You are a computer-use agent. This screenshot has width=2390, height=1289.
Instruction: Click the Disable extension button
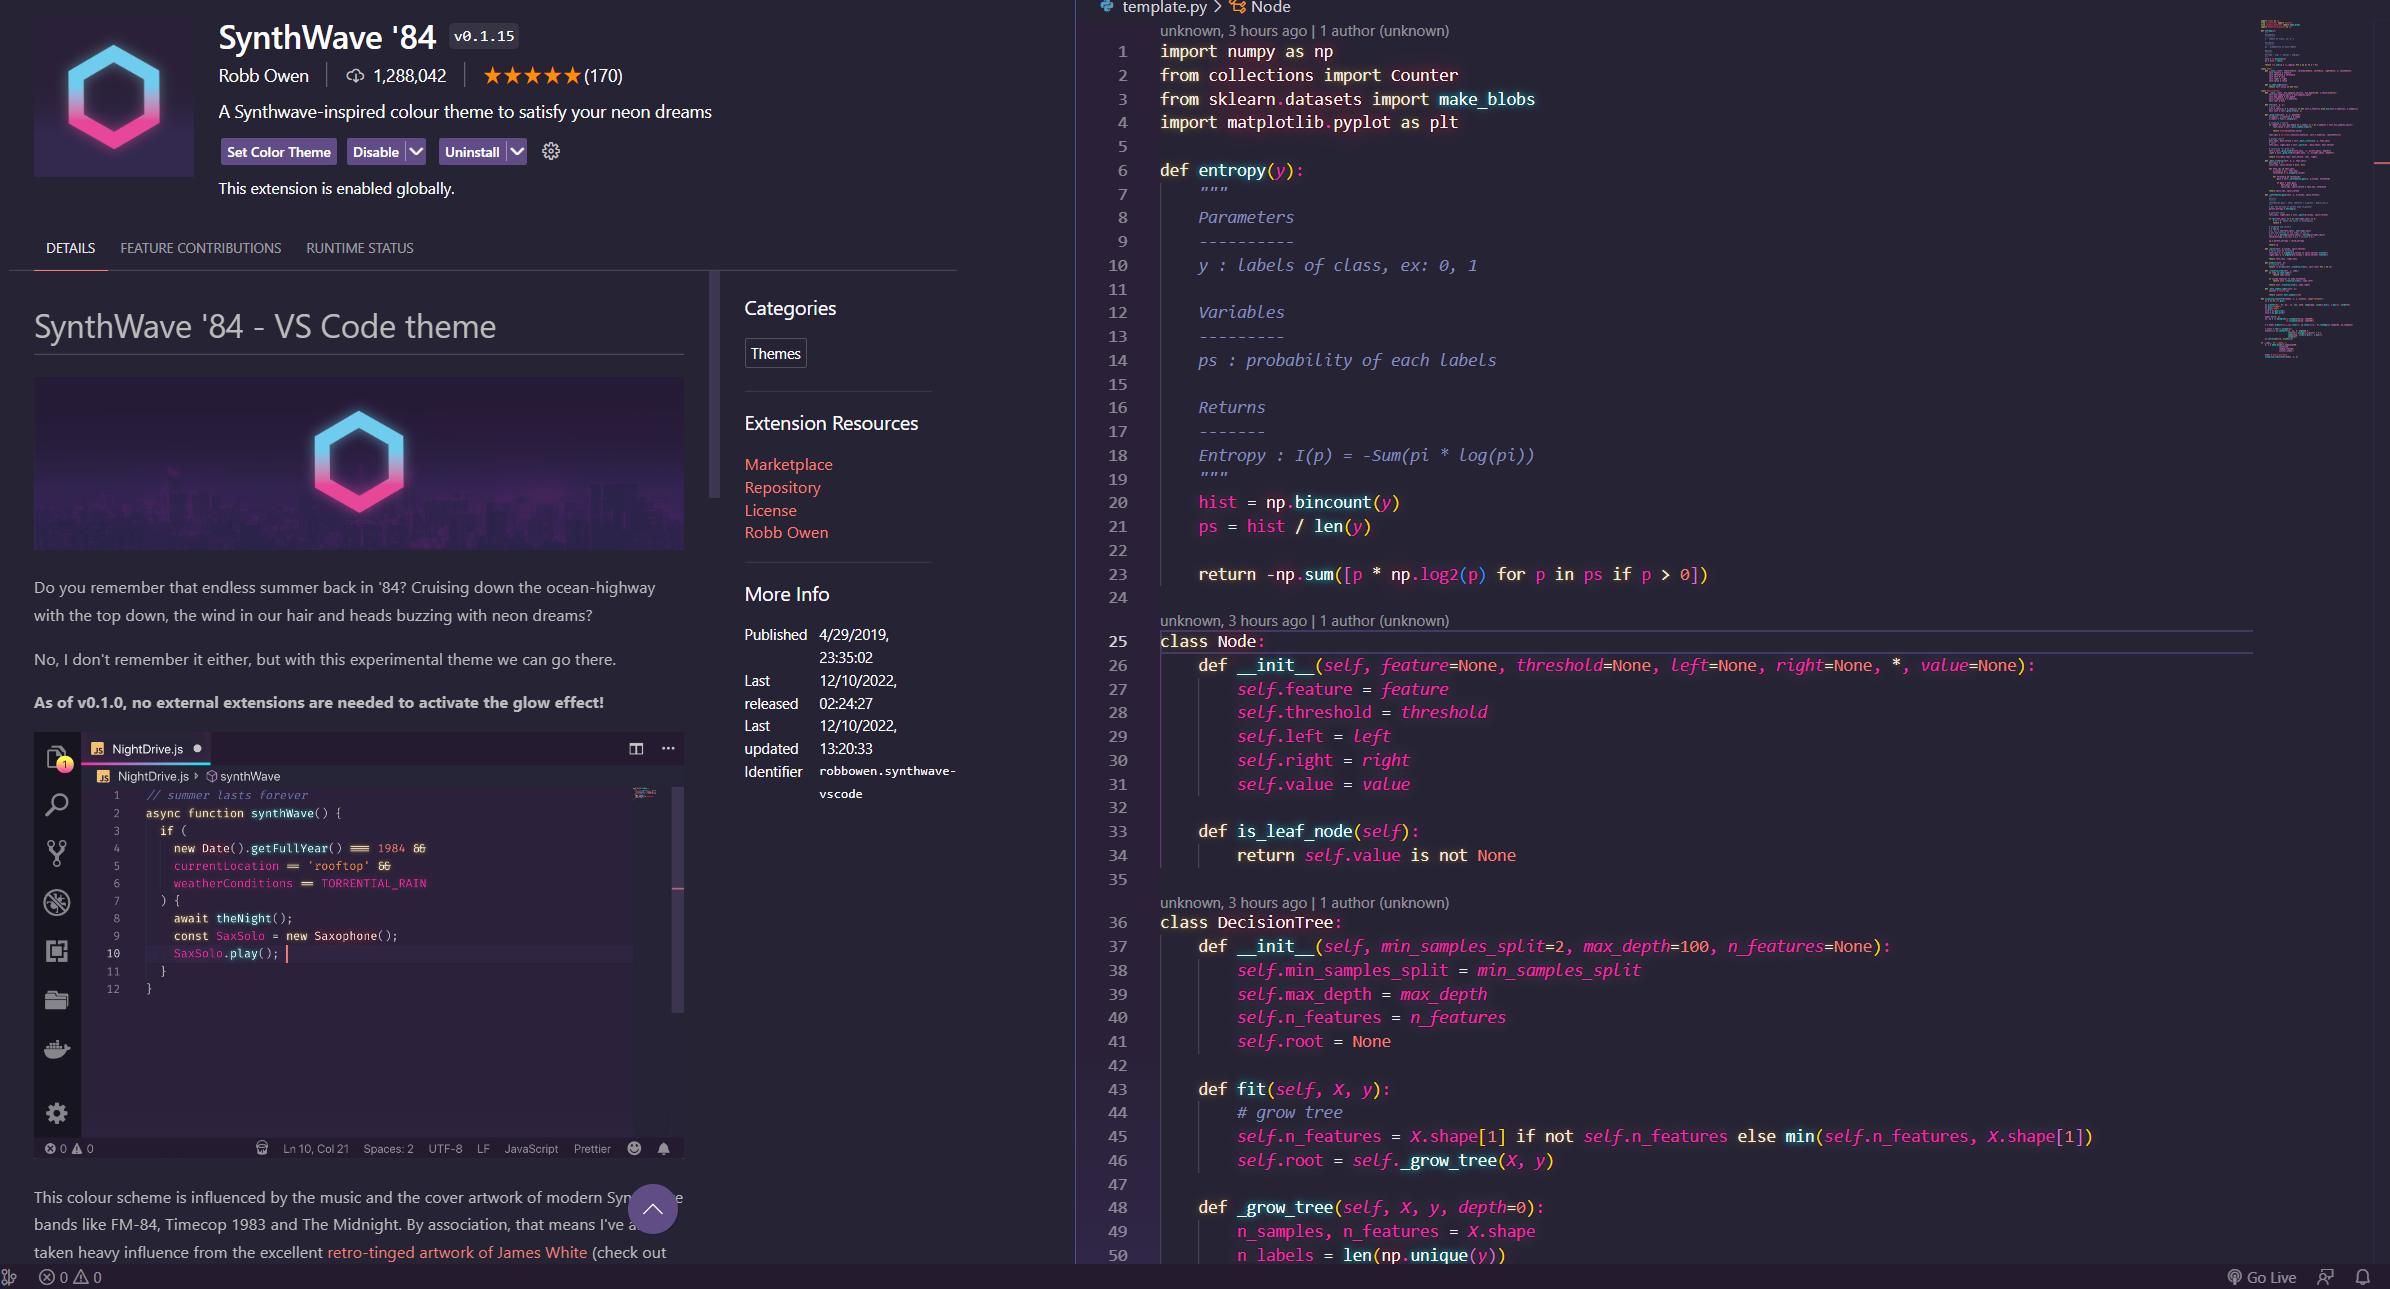(376, 152)
